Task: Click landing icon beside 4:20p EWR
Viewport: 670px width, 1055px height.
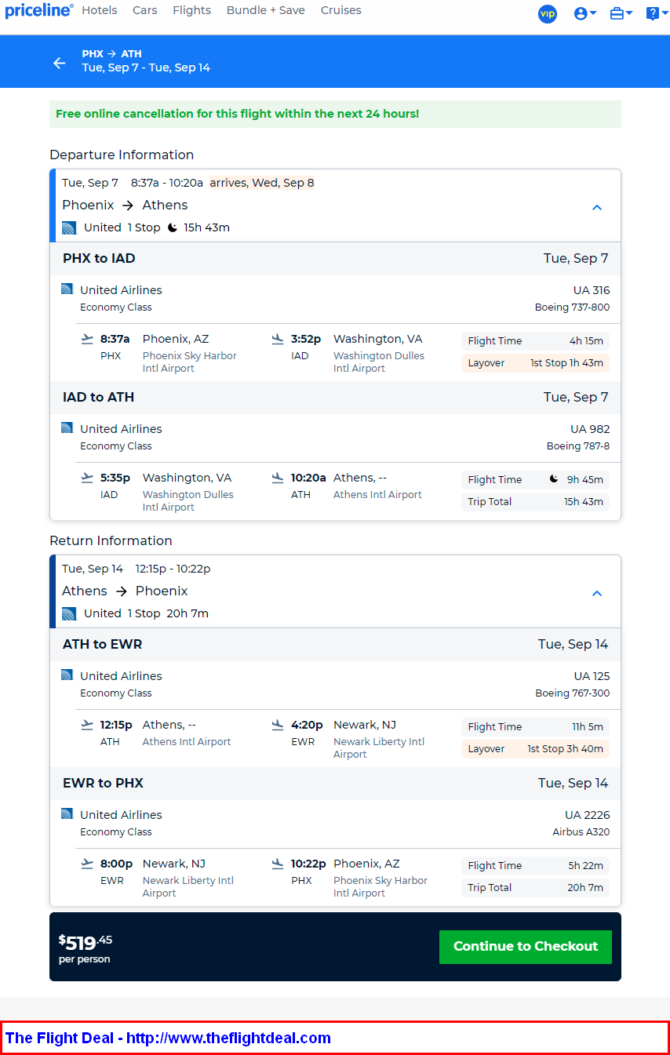Action: click(277, 725)
